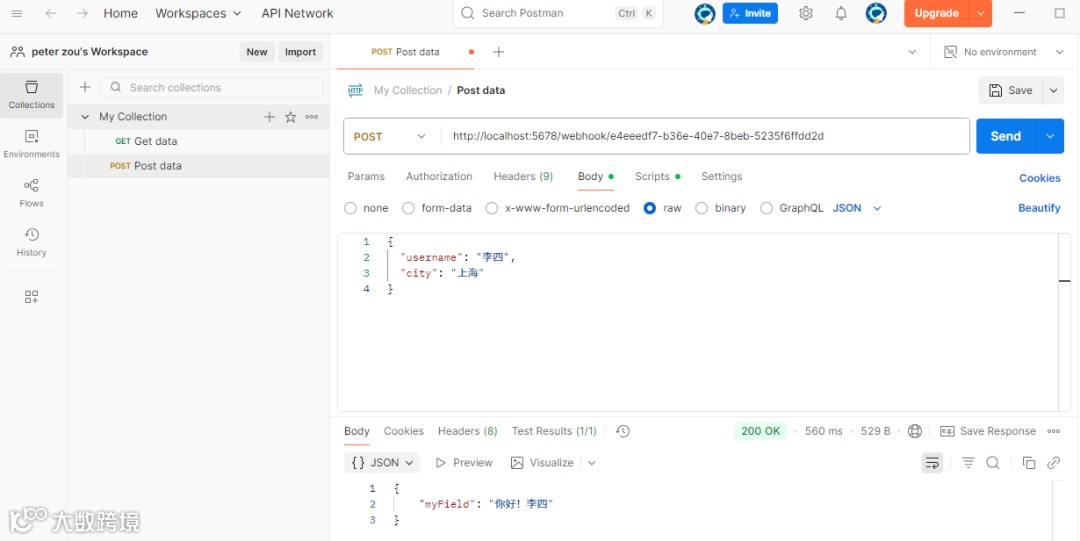Select x-www-form-urlencoded body type
Viewport: 1080px width, 541px height.
point(492,208)
